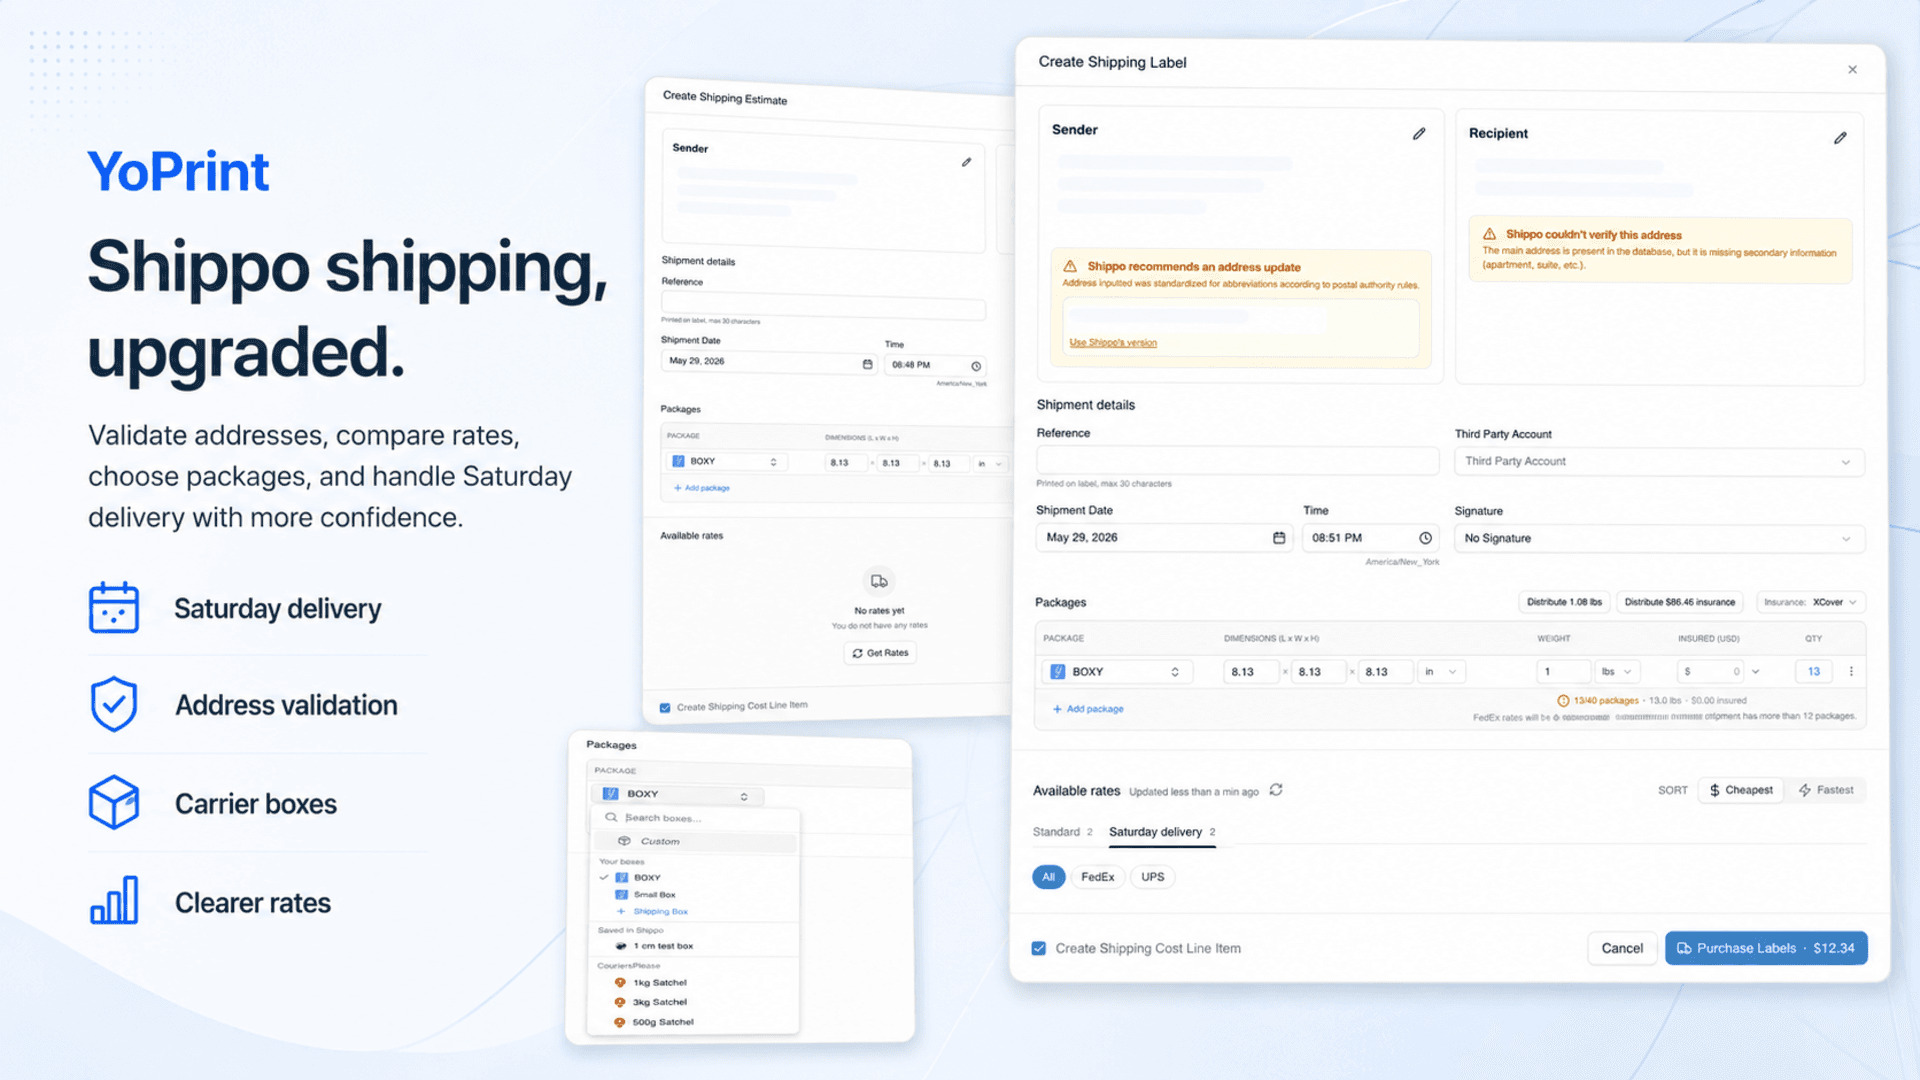This screenshot has height=1080, width=1920.
Task: Open the Shipment Date calendar in Shipping Label
Action: [x=1279, y=538]
